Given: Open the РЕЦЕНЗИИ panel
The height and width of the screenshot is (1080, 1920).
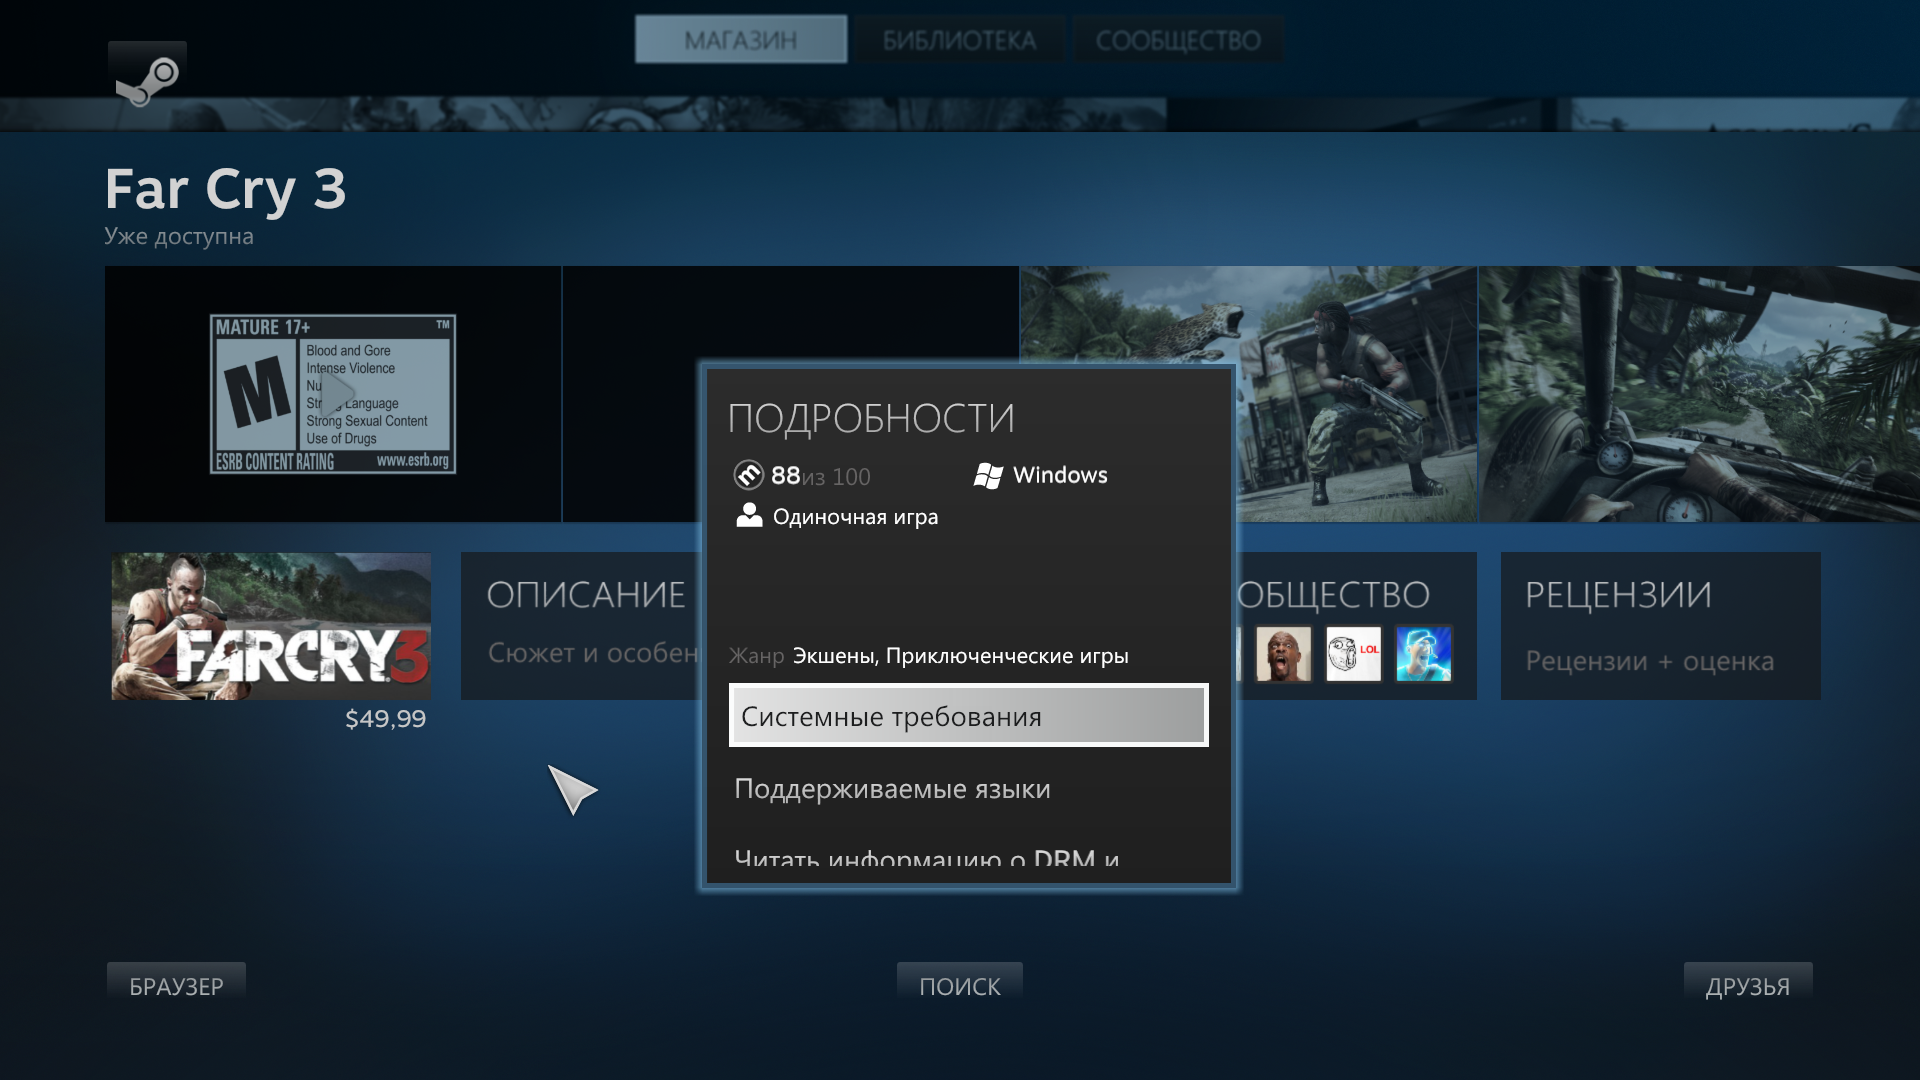Looking at the screenshot, I should click(1660, 626).
